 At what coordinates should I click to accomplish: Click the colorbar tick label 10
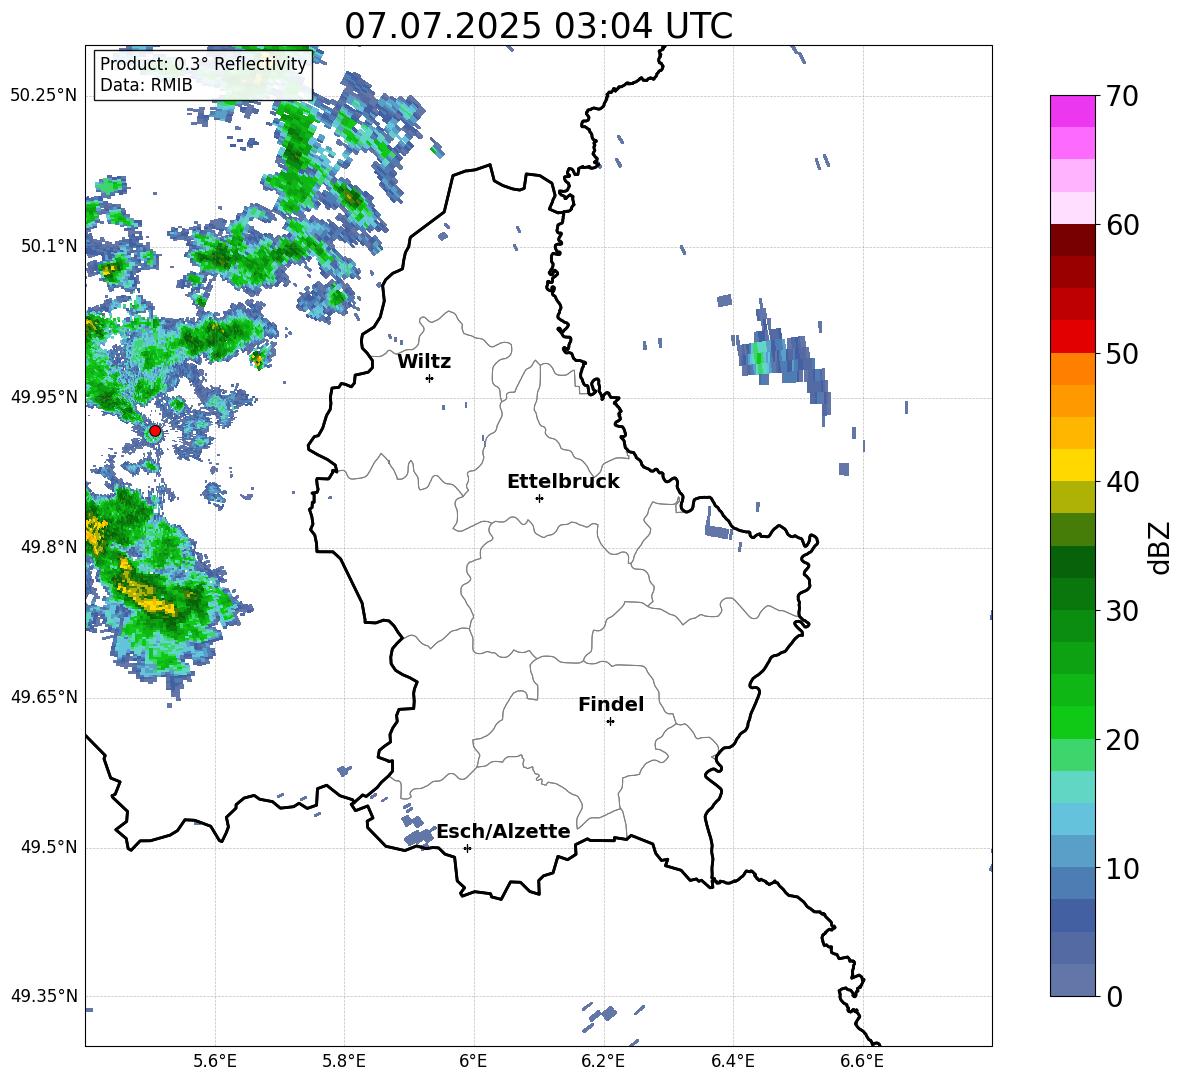[1122, 868]
